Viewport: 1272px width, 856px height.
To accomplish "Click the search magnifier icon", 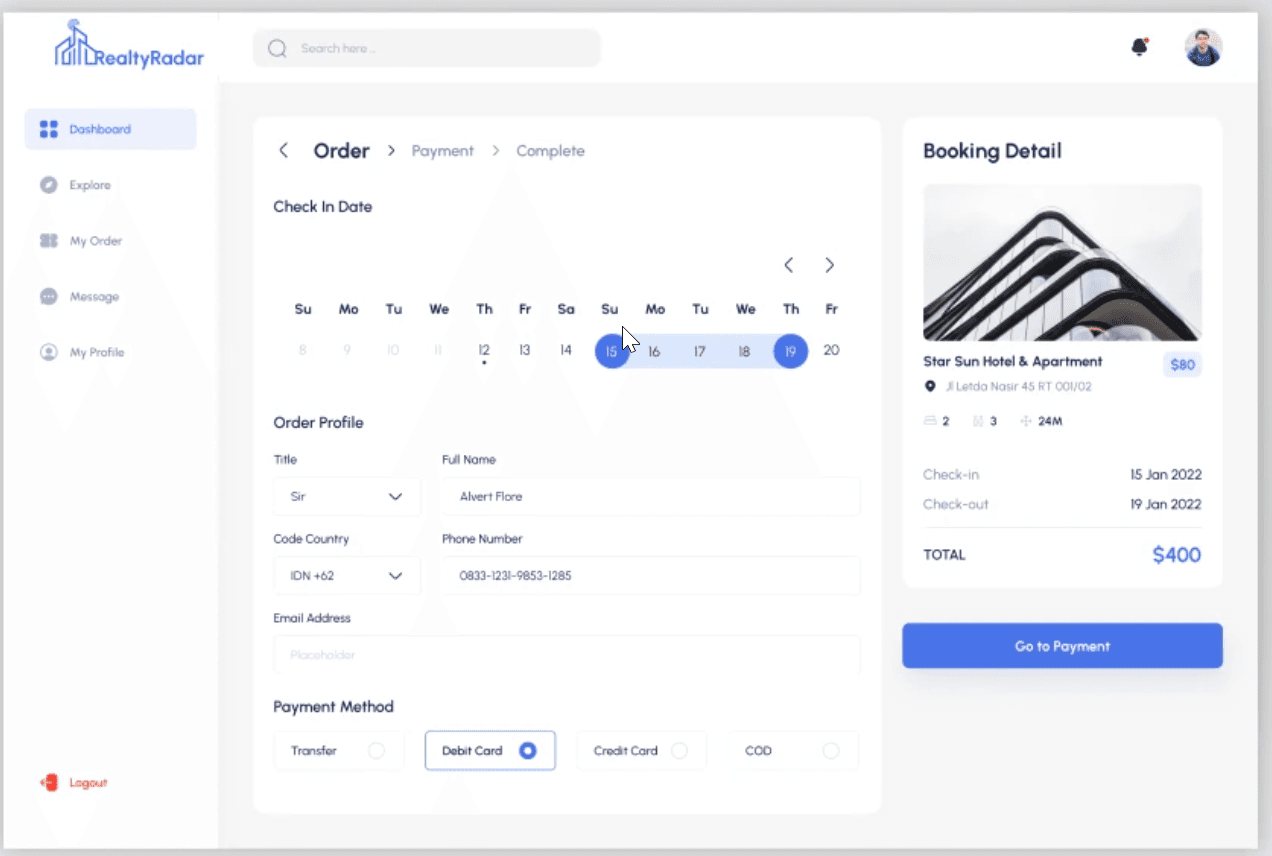I will click(x=278, y=48).
